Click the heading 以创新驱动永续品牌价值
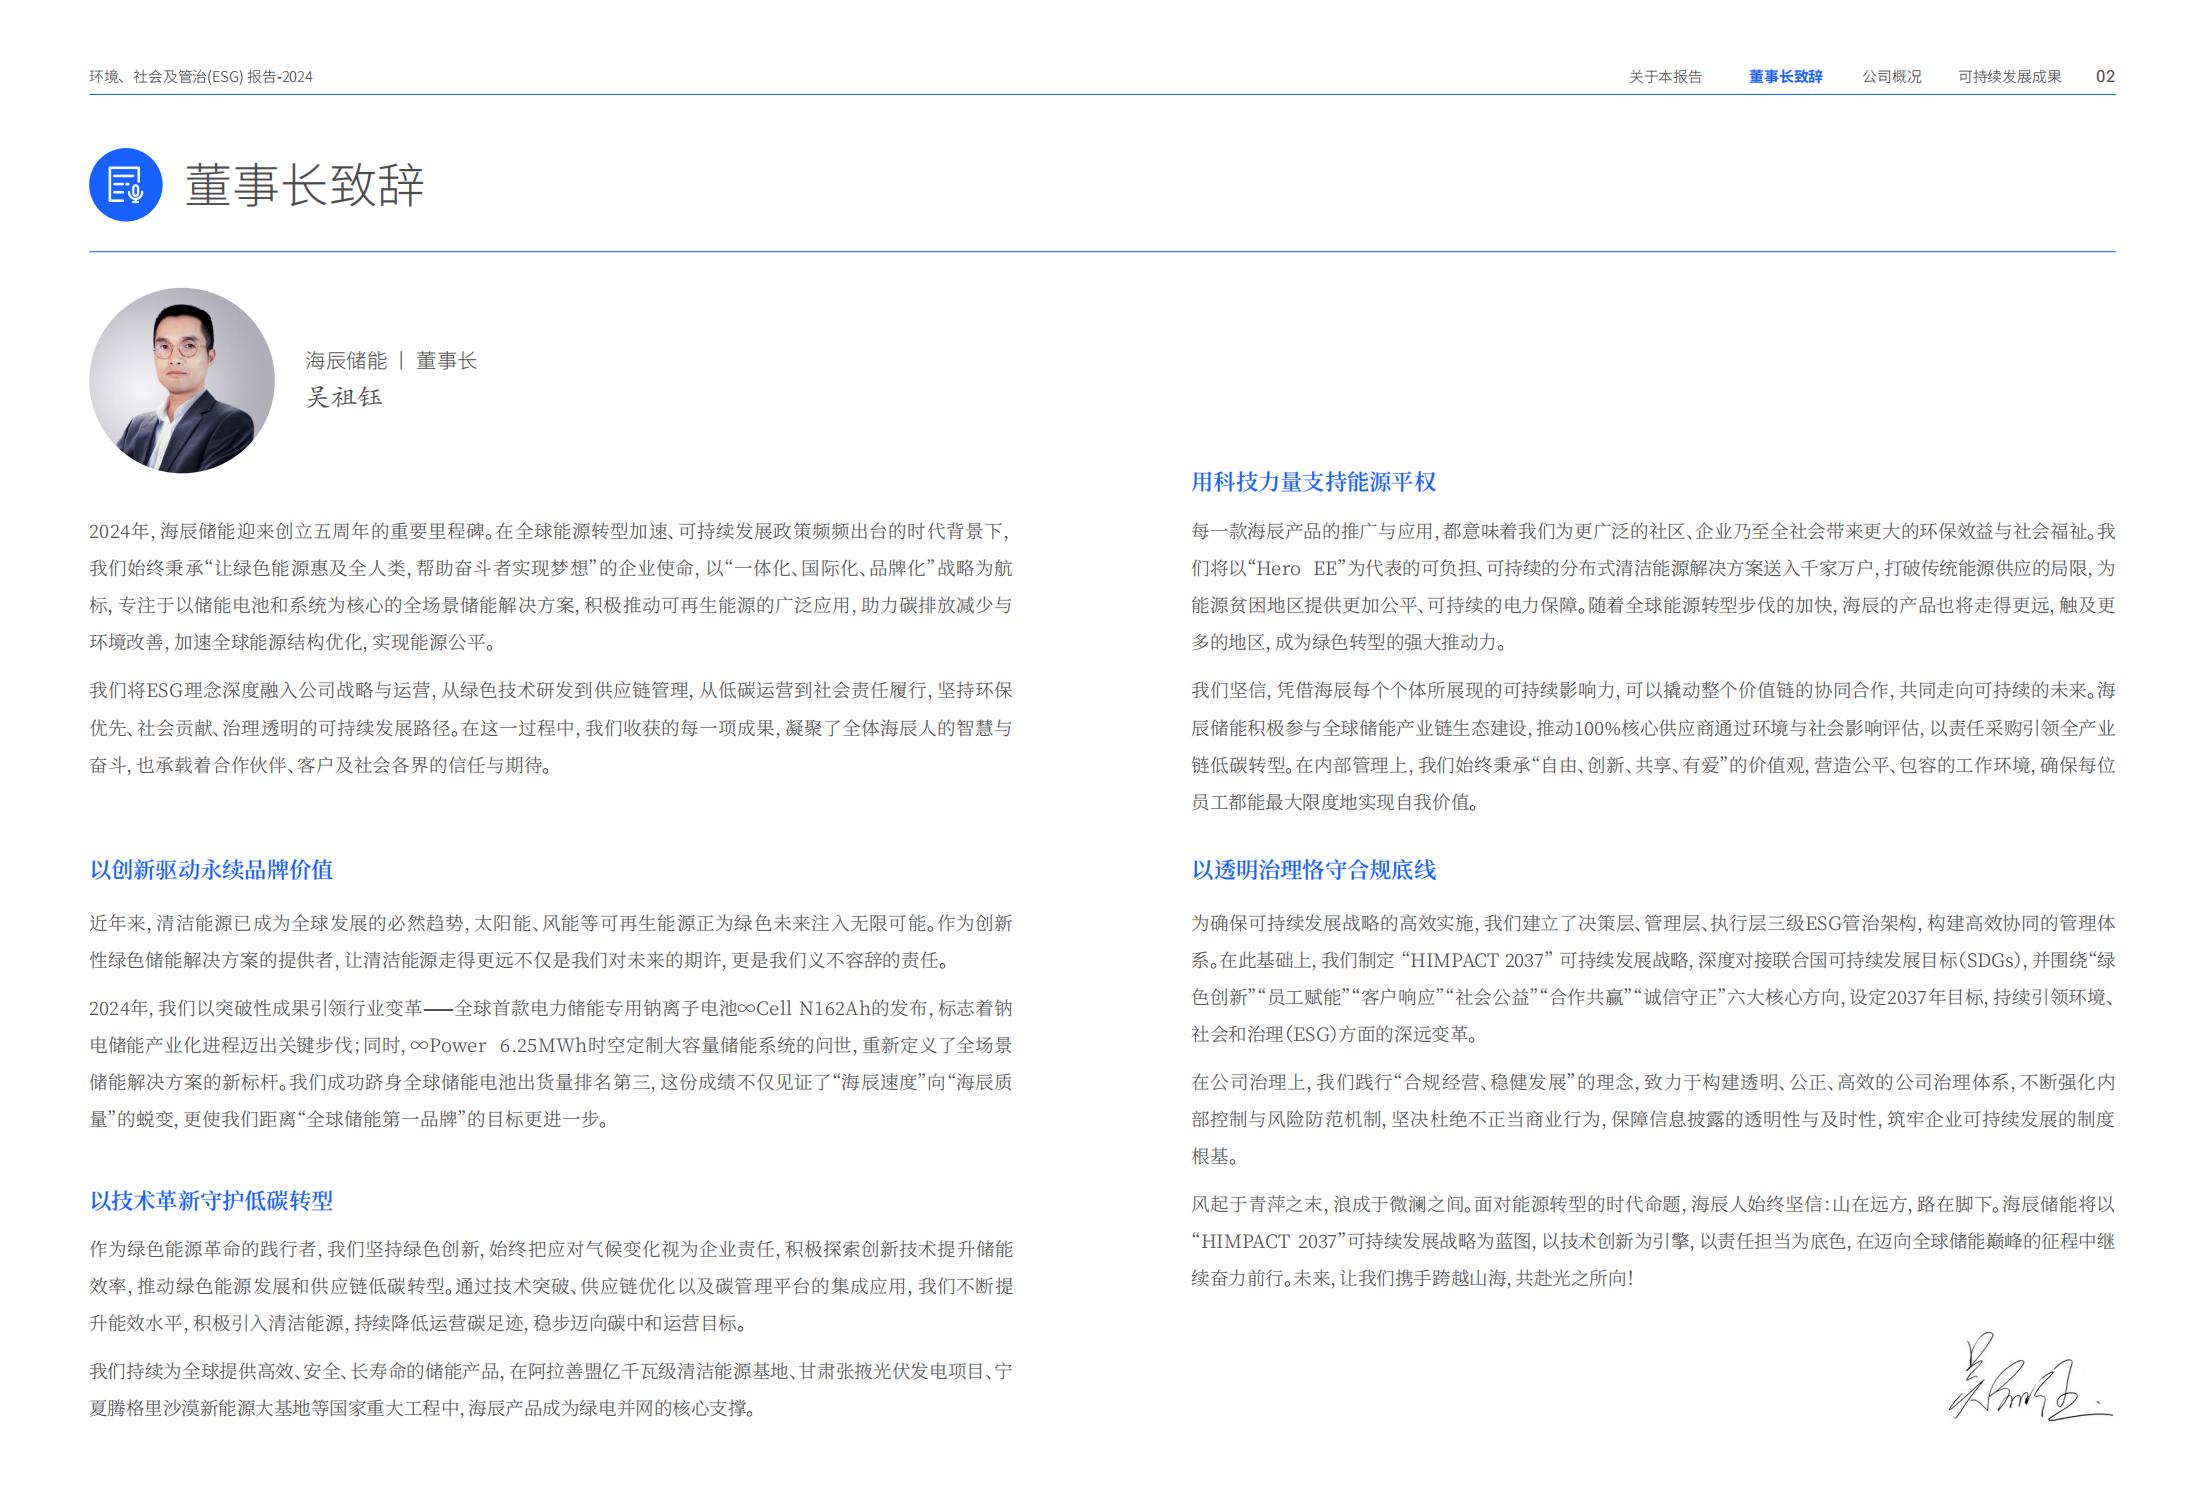This screenshot has height=1496, width=2205. pyautogui.click(x=211, y=869)
